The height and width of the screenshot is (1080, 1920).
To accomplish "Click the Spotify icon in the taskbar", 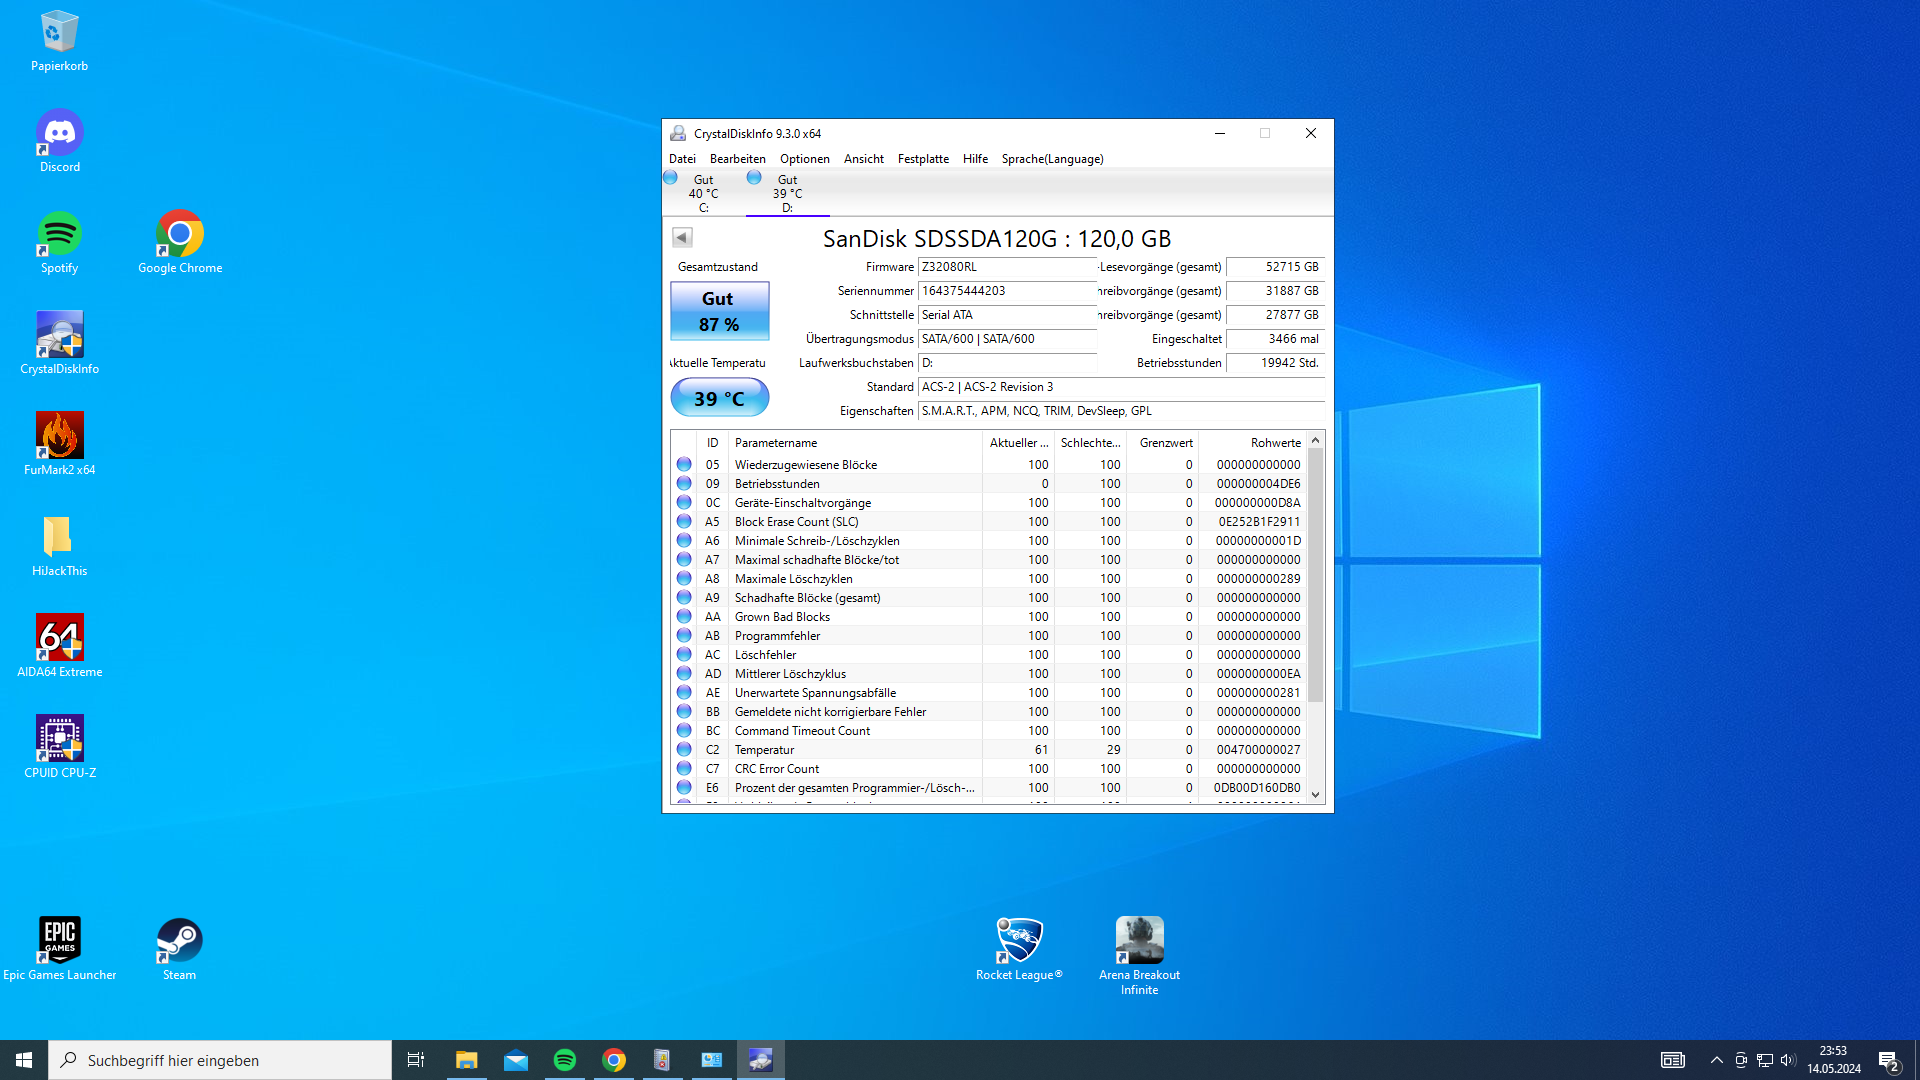I will pos(564,1060).
